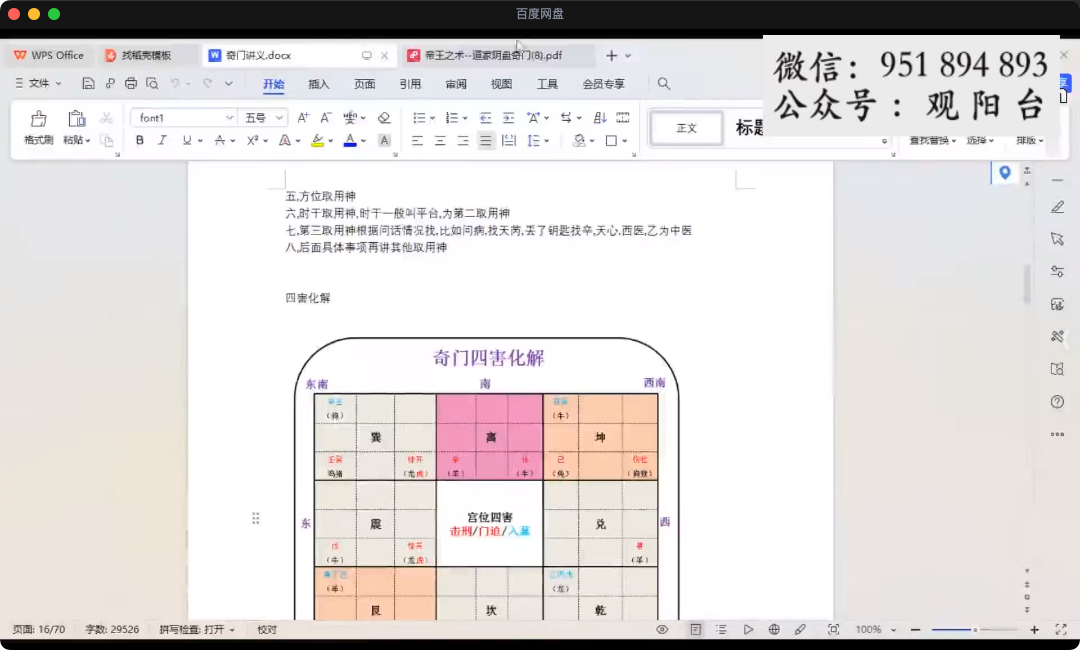The width and height of the screenshot is (1080, 650).
Task: Toggle italic formatting
Action: [162, 141]
